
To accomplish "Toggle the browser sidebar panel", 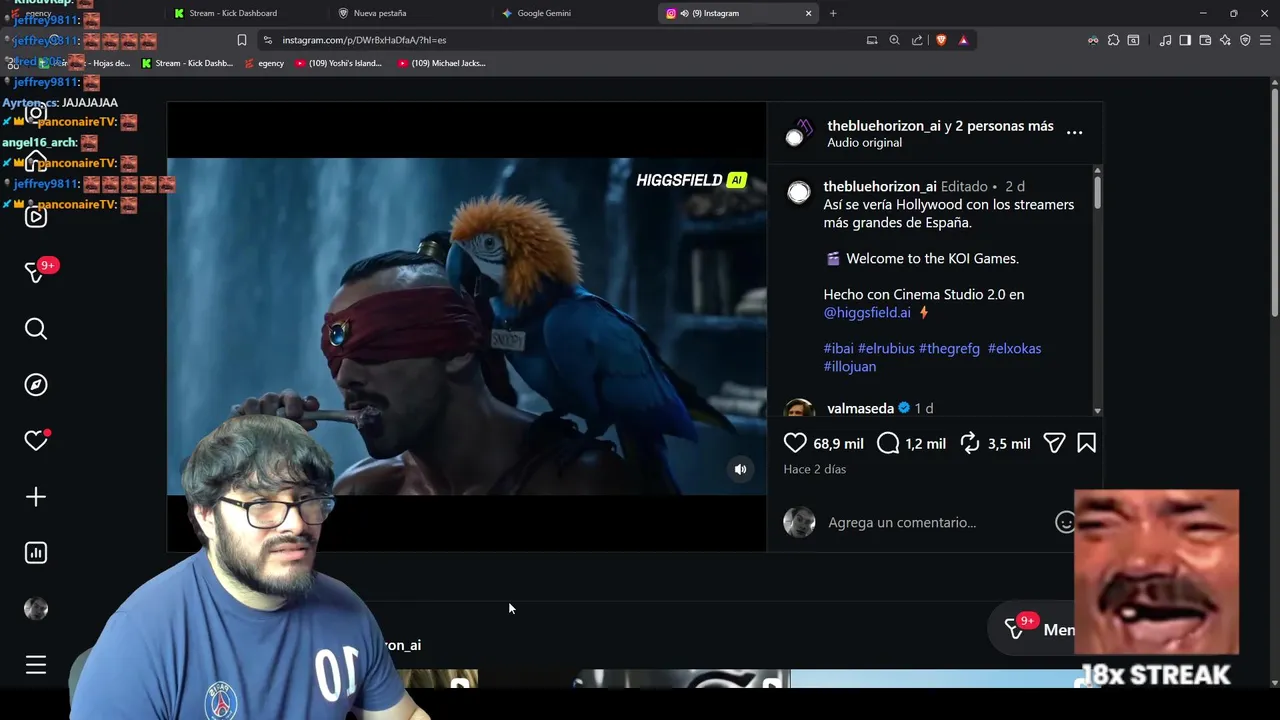I will click(x=1185, y=40).
